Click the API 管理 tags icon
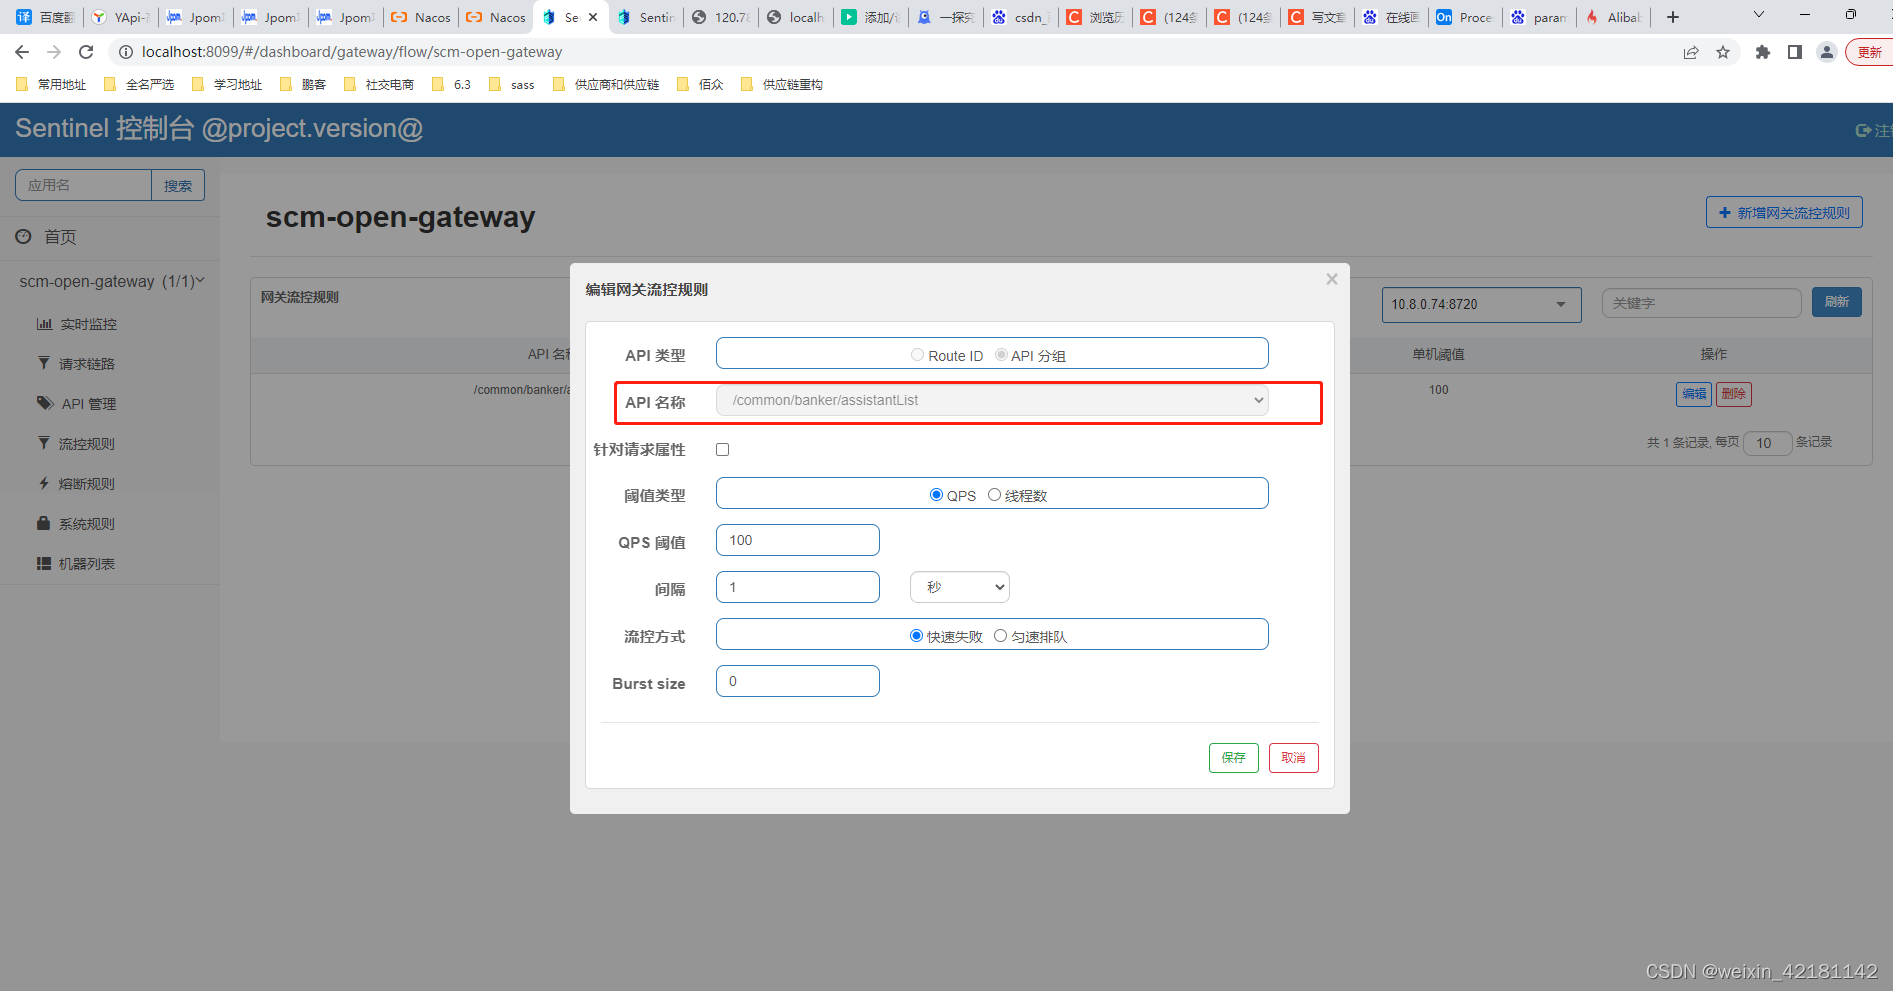Image resolution: width=1893 pixels, height=991 pixels. click(x=45, y=403)
